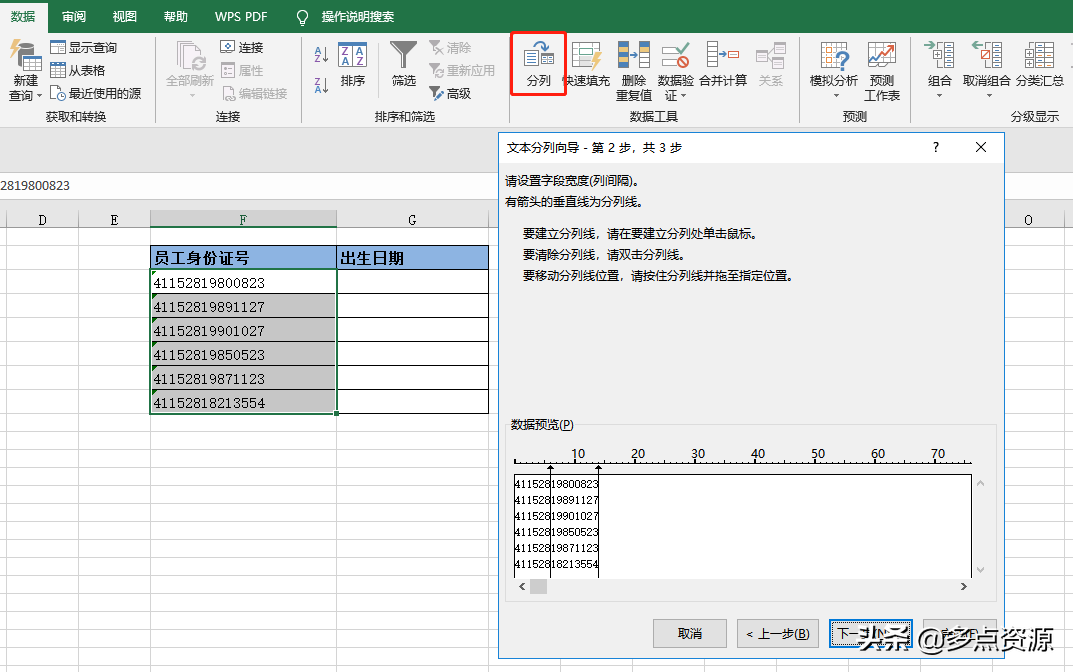
Task: Click the horizontal scrollbar thumb in the preview
Action: click(539, 586)
